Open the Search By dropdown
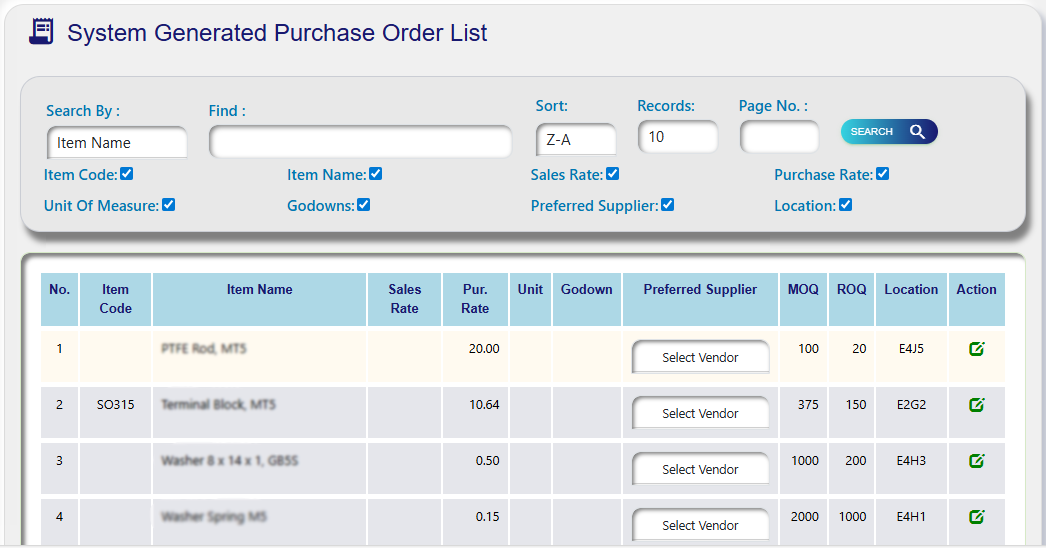 tap(116, 142)
